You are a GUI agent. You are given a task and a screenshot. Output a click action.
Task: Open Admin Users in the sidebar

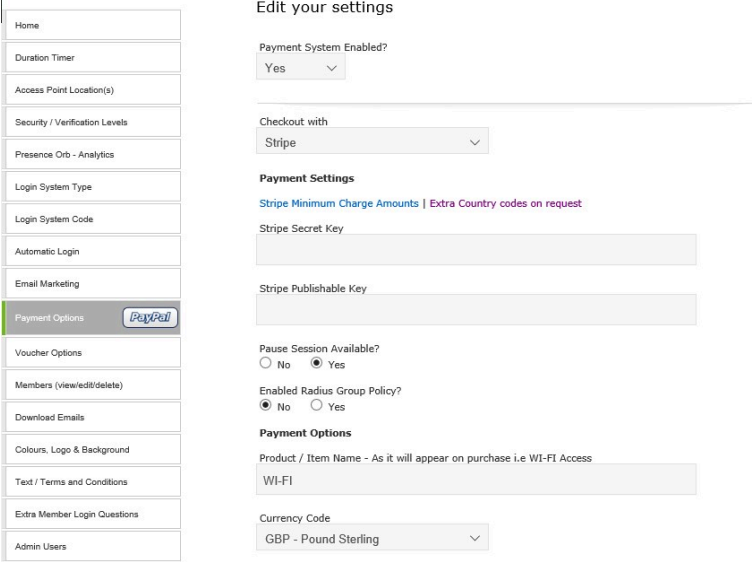tap(92, 546)
